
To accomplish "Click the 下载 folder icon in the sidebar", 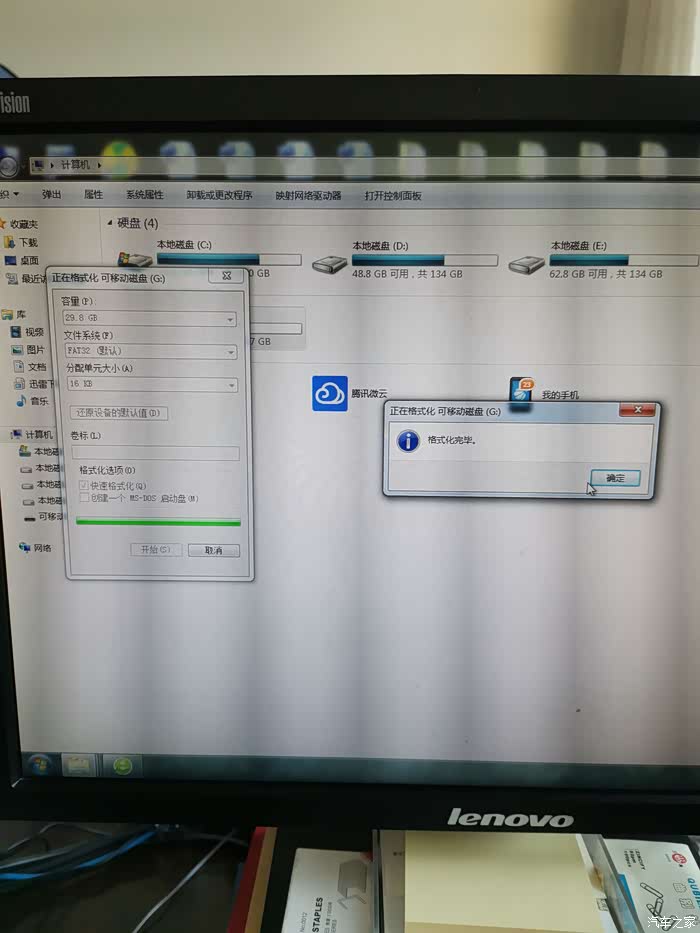I will coord(10,242).
